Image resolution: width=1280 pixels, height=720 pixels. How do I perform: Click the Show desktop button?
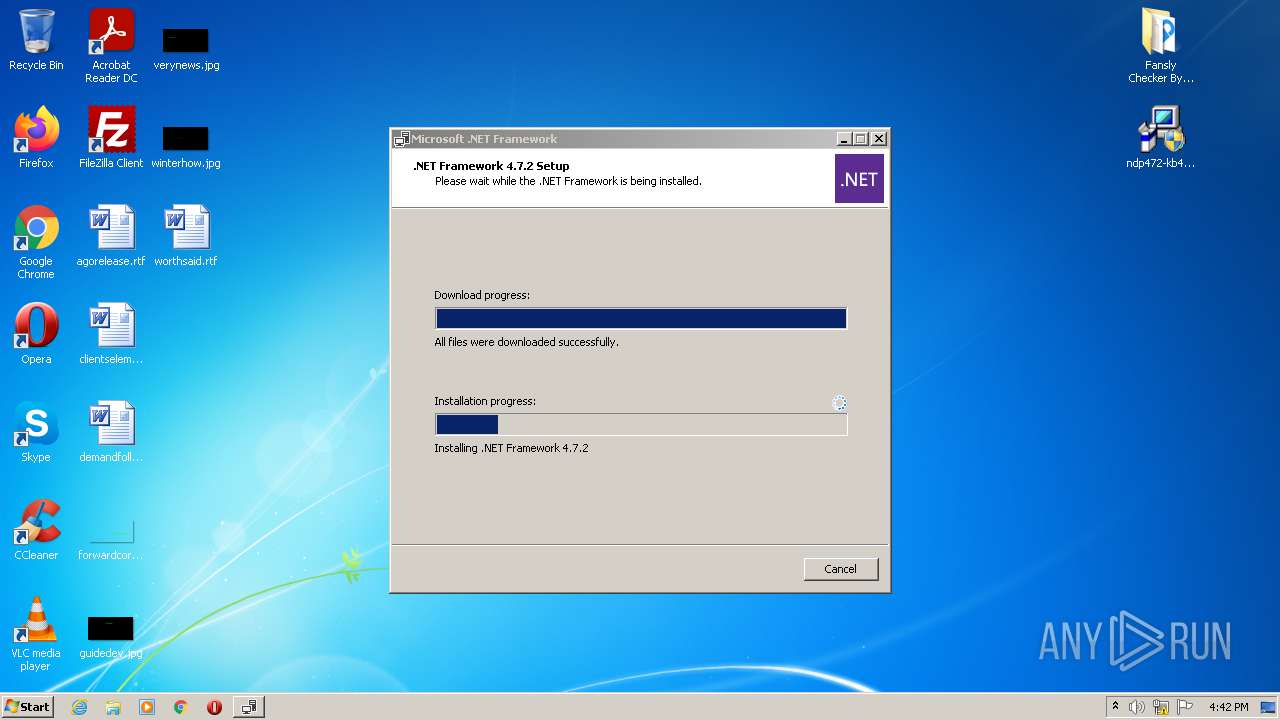click(1269, 707)
